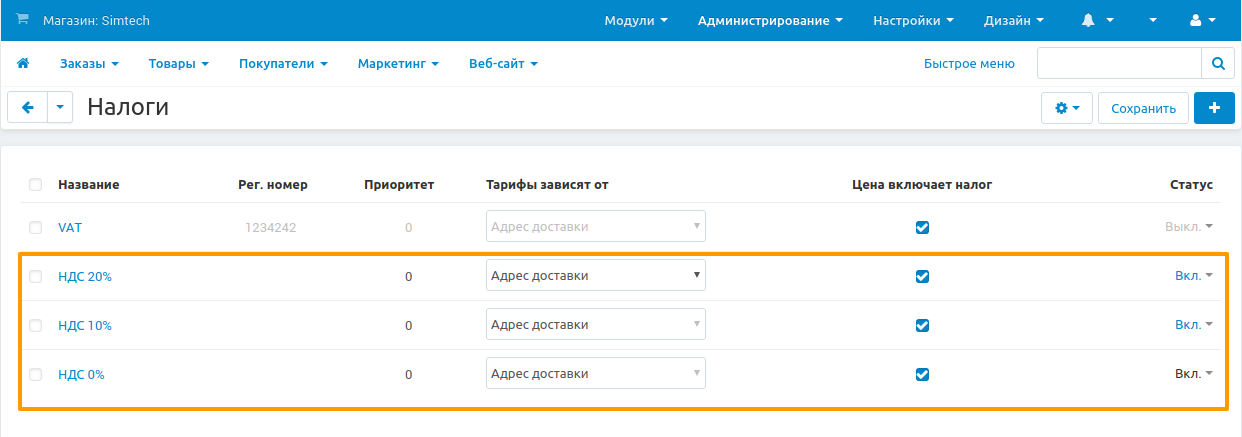
Task: Change status dropdown of НДС 0%
Action: 1193,374
